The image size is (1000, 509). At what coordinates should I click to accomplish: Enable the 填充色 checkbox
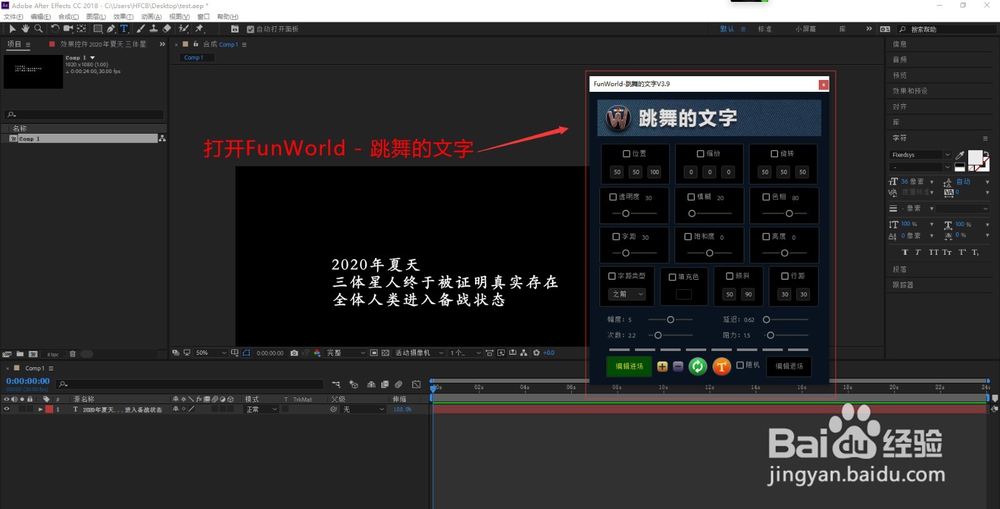[x=672, y=277]
